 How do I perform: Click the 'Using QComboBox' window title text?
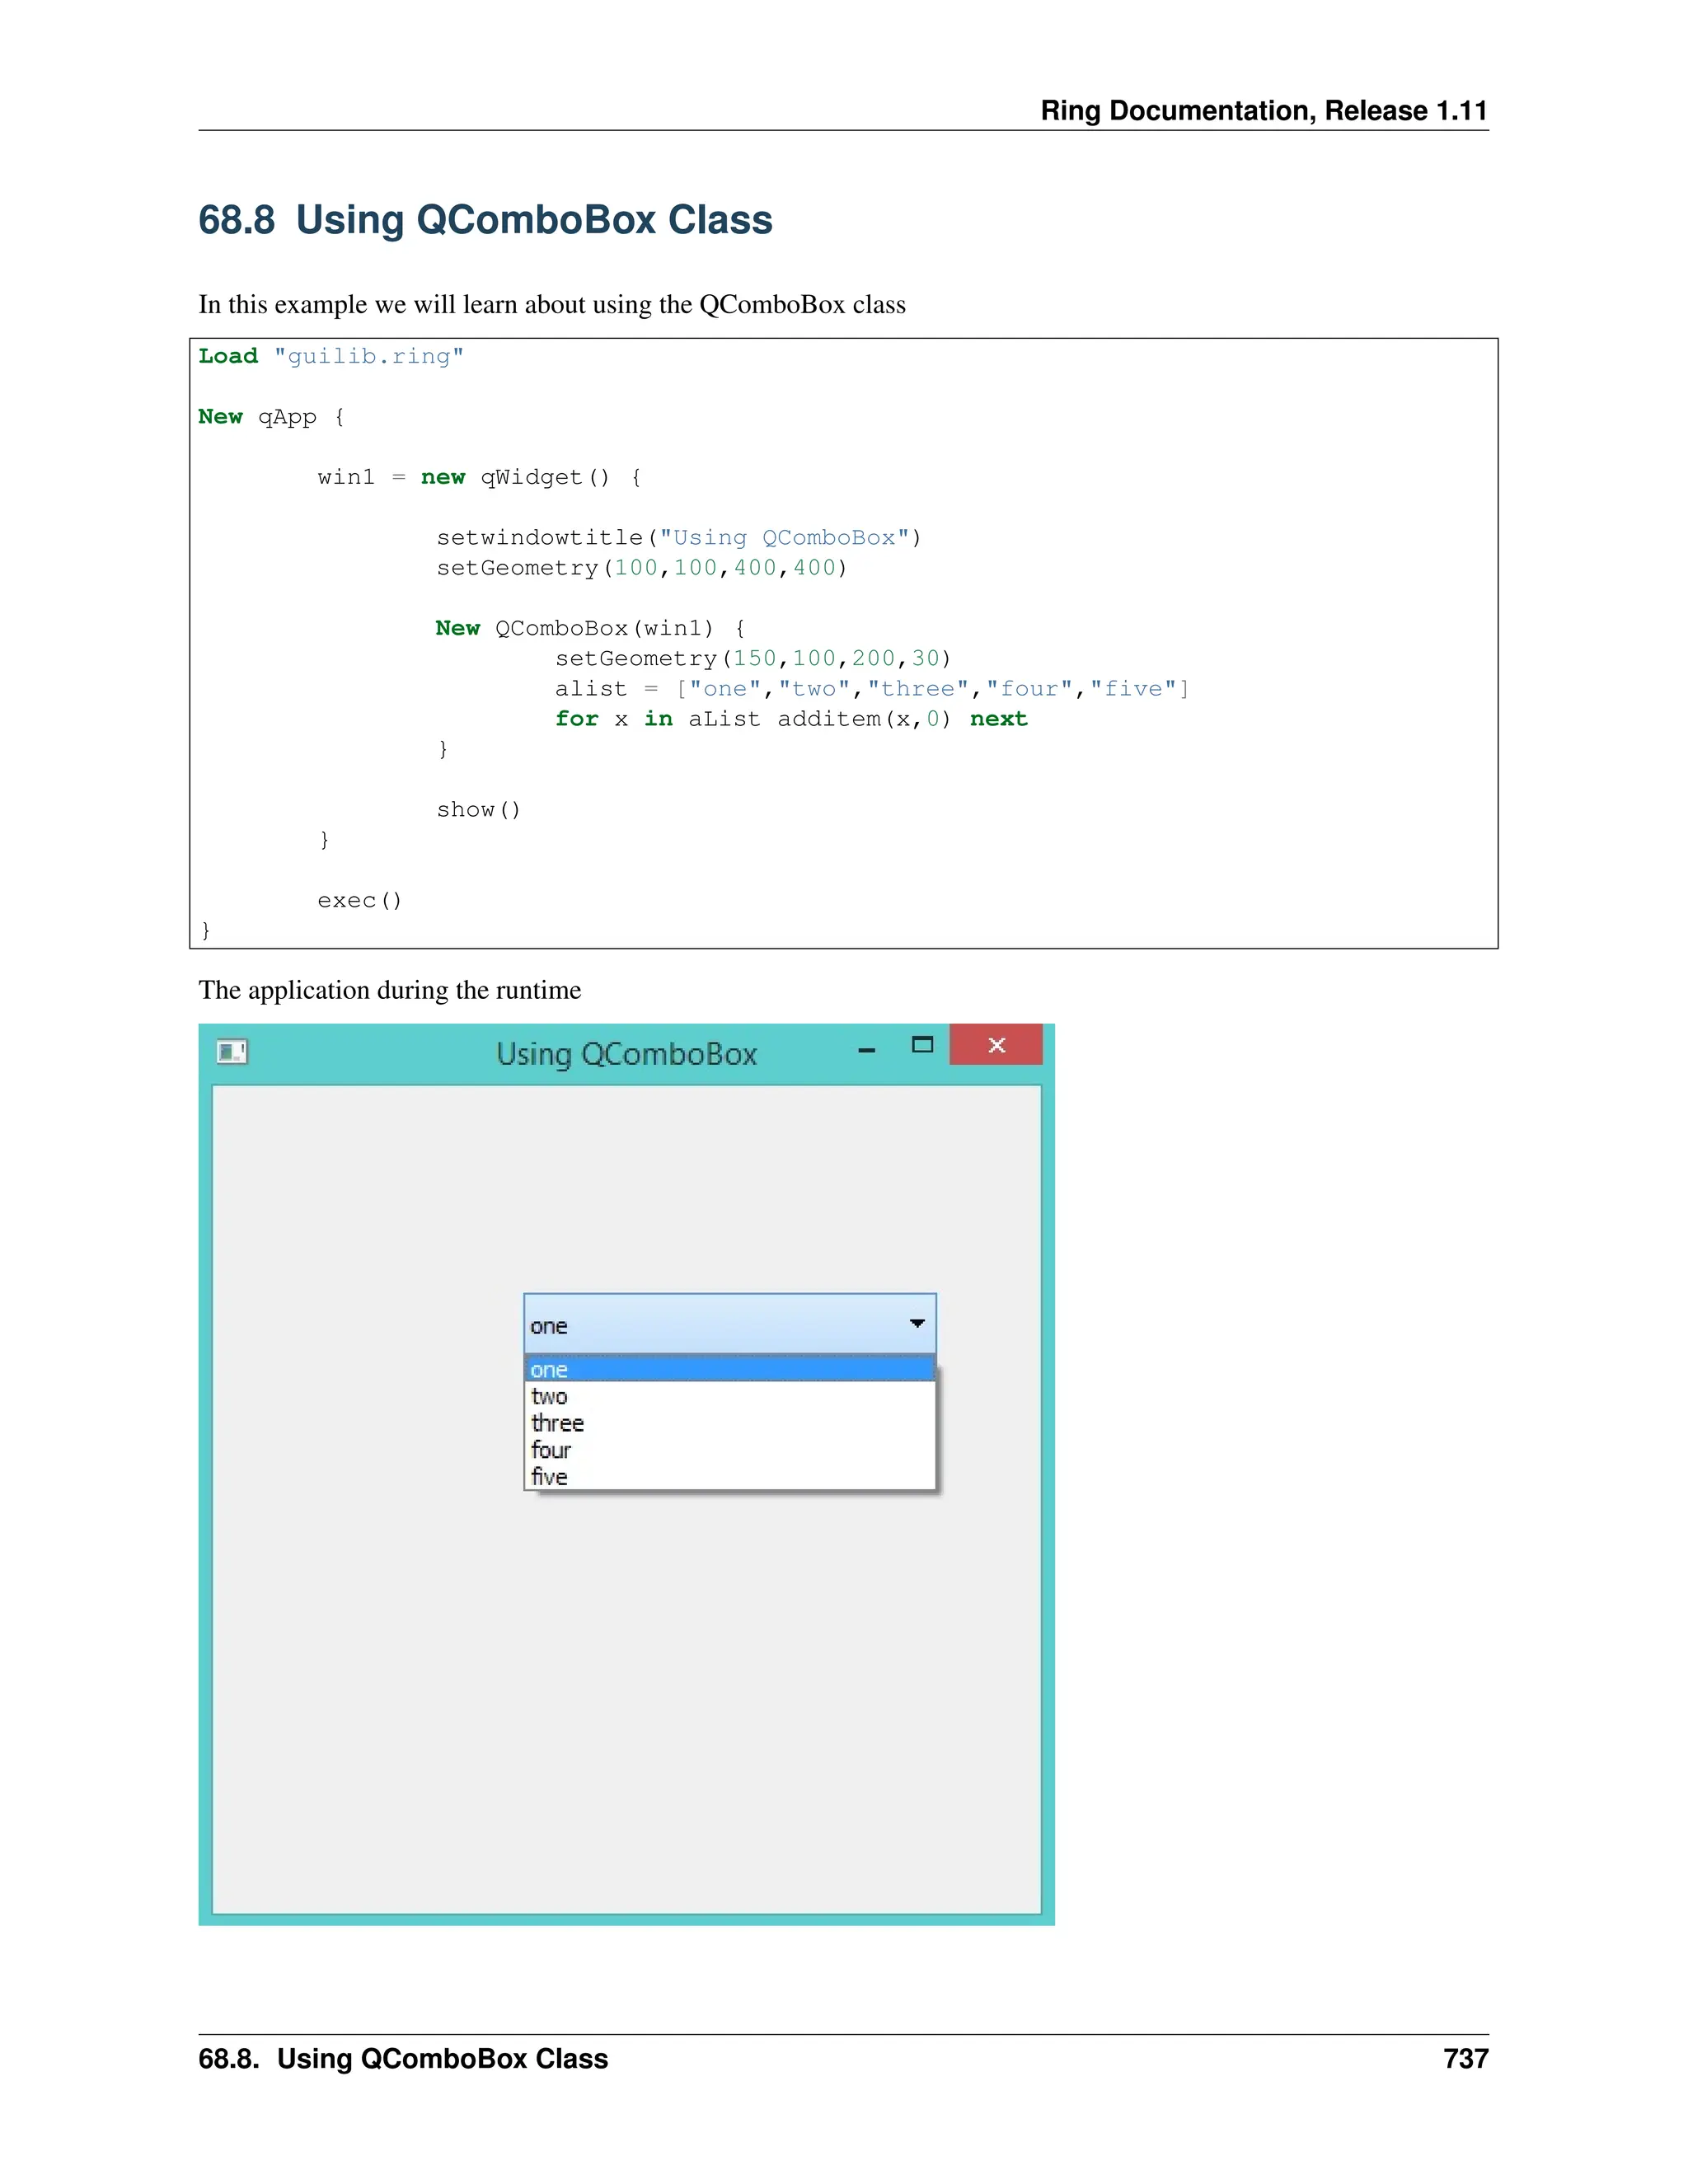pyautogui.click(x=626, y=1054)
